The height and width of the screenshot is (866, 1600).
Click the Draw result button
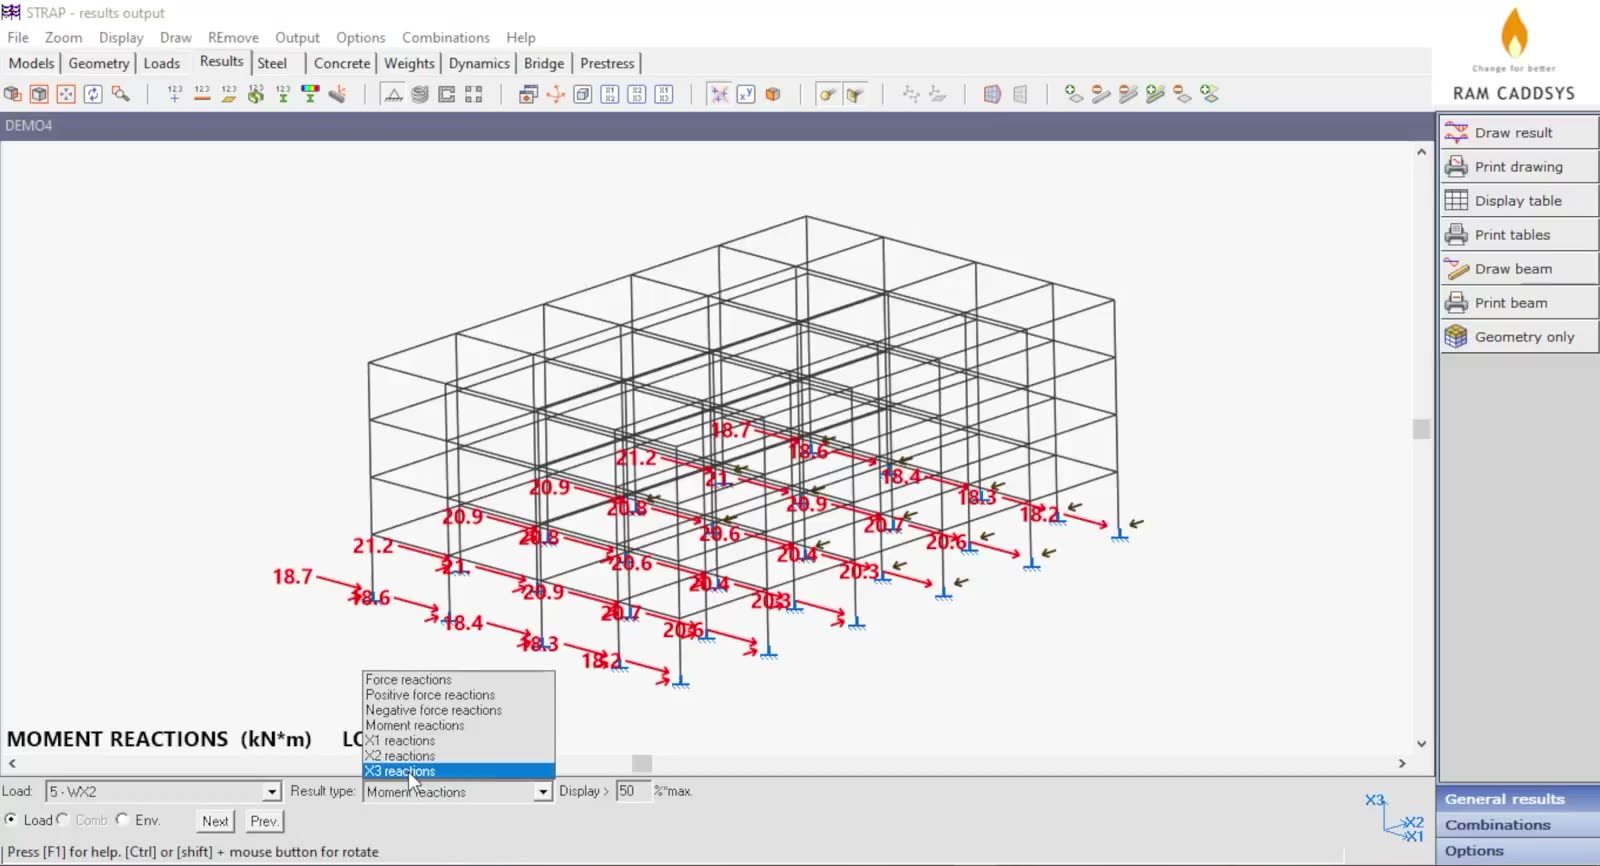(x=1519, y=132)
